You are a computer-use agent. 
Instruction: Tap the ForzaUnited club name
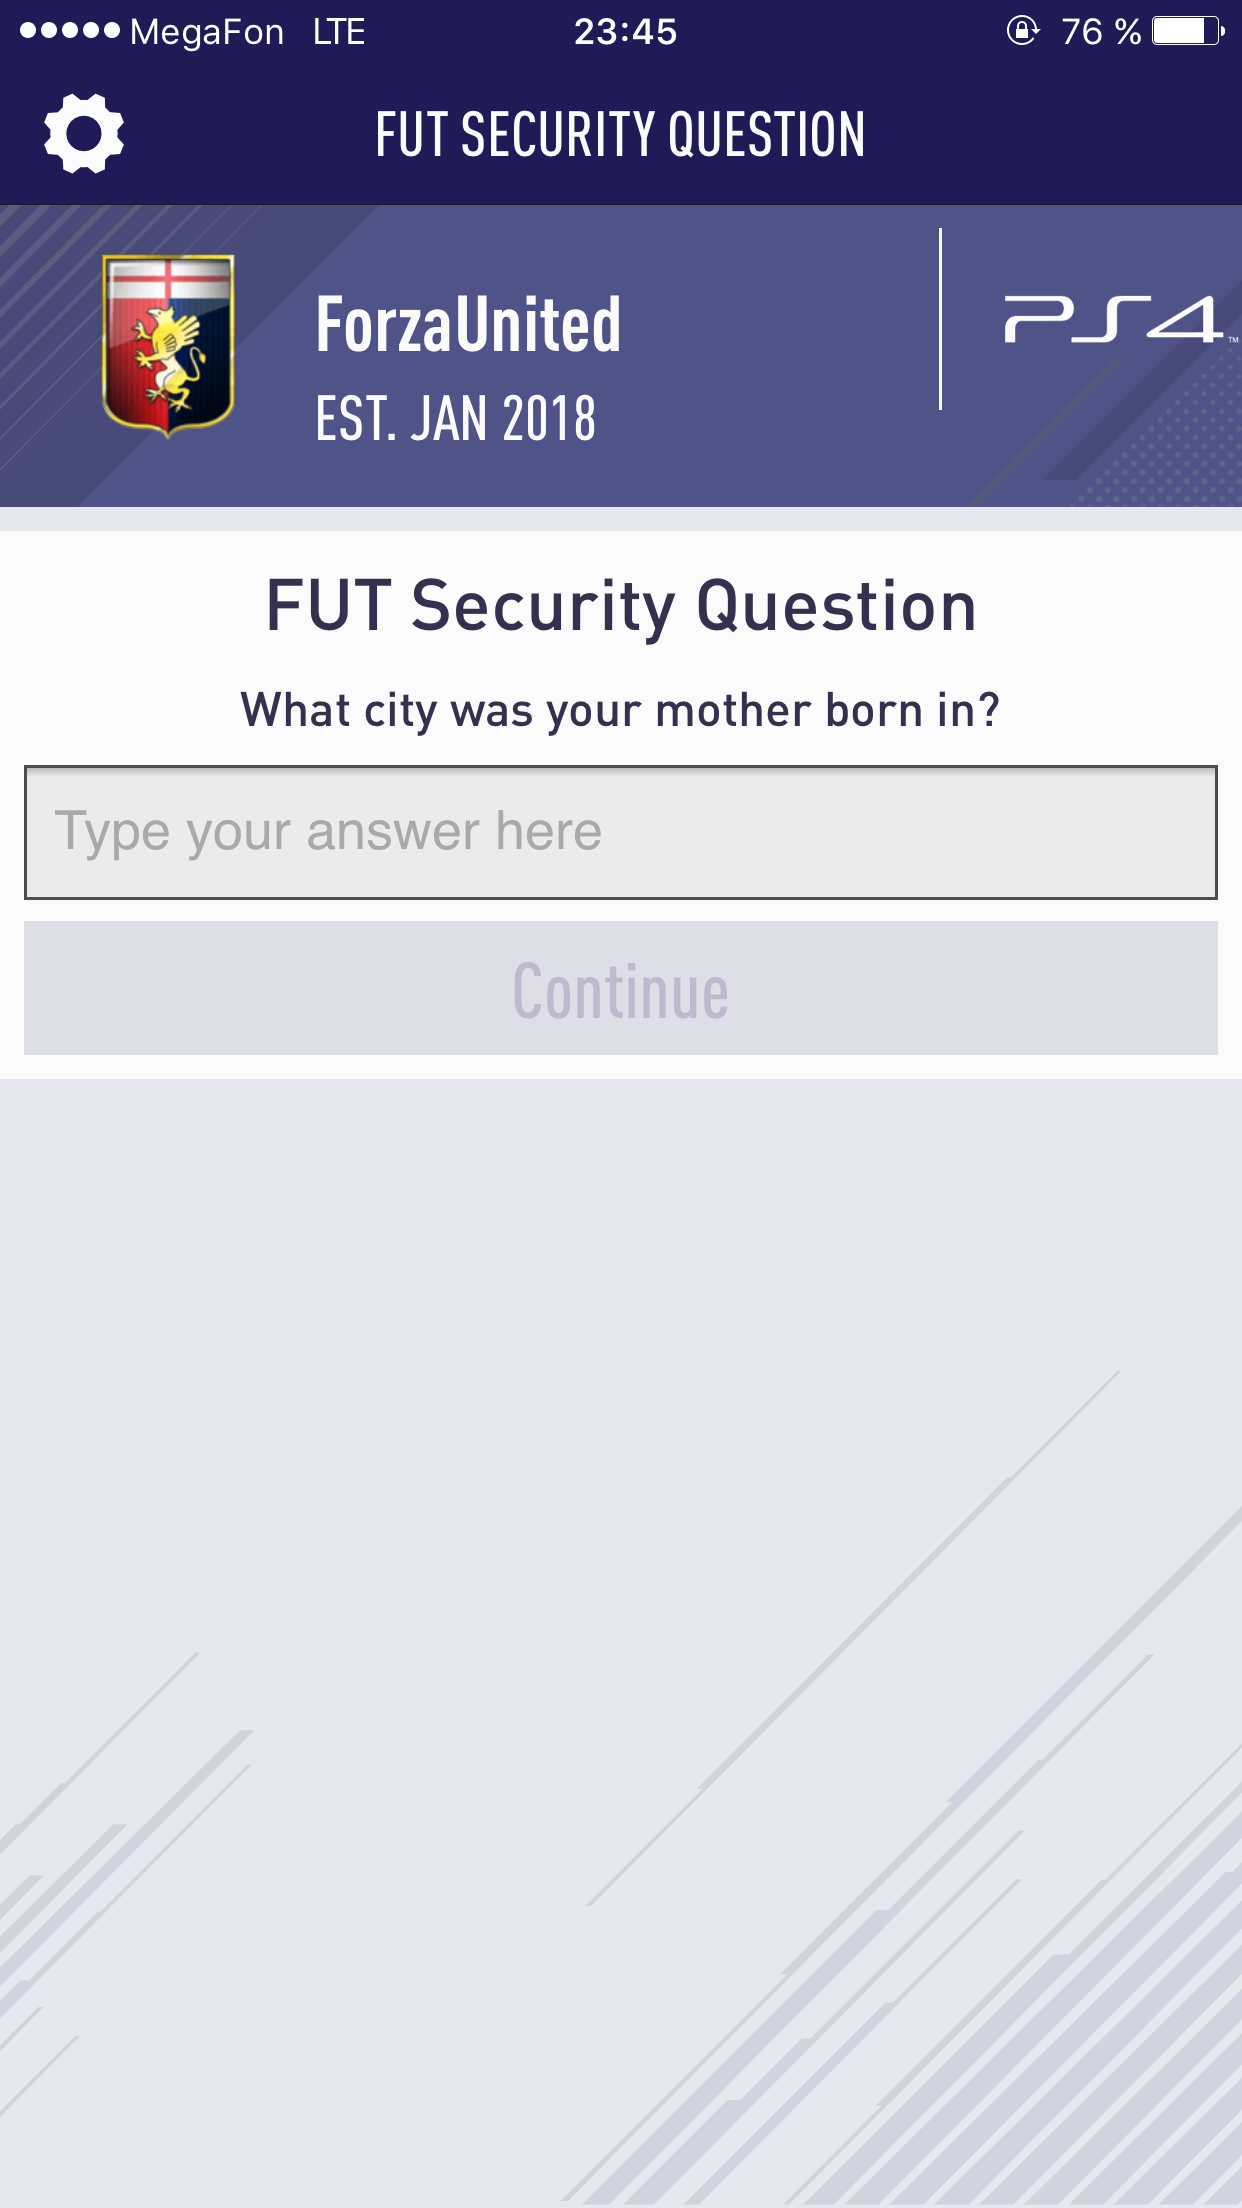[468, 325]
